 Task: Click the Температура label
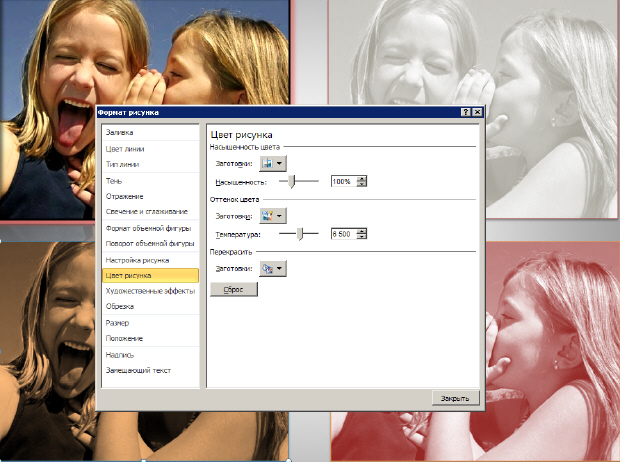pos(238,235)
